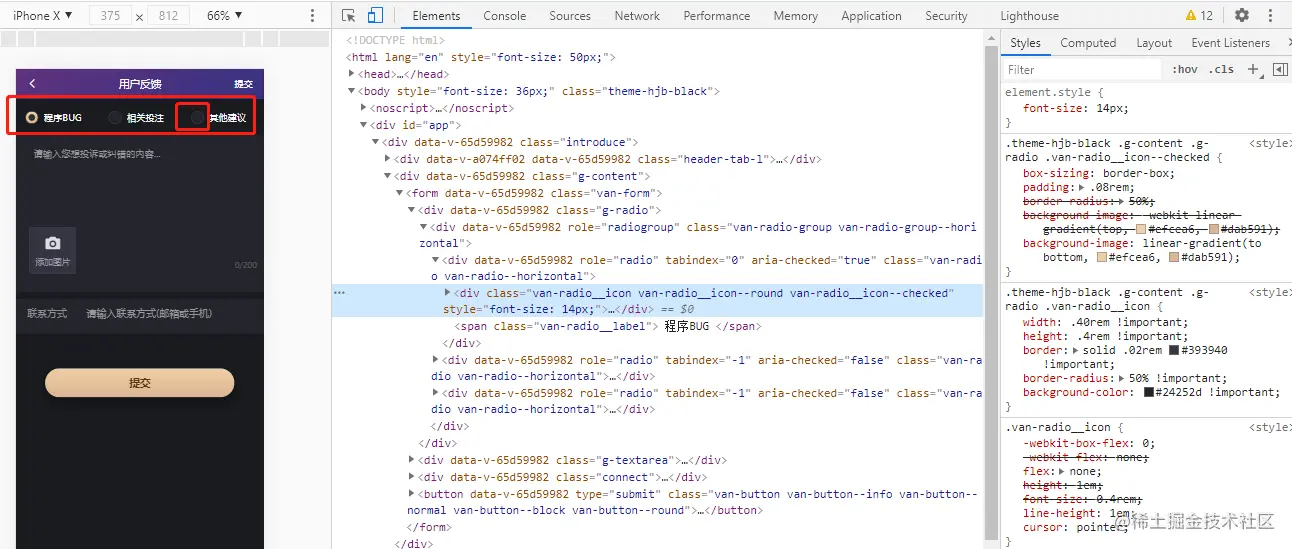This screenshot has height=549, width=1292.
Task: Select the DOCTYPE html line
Action: [395, 40]
